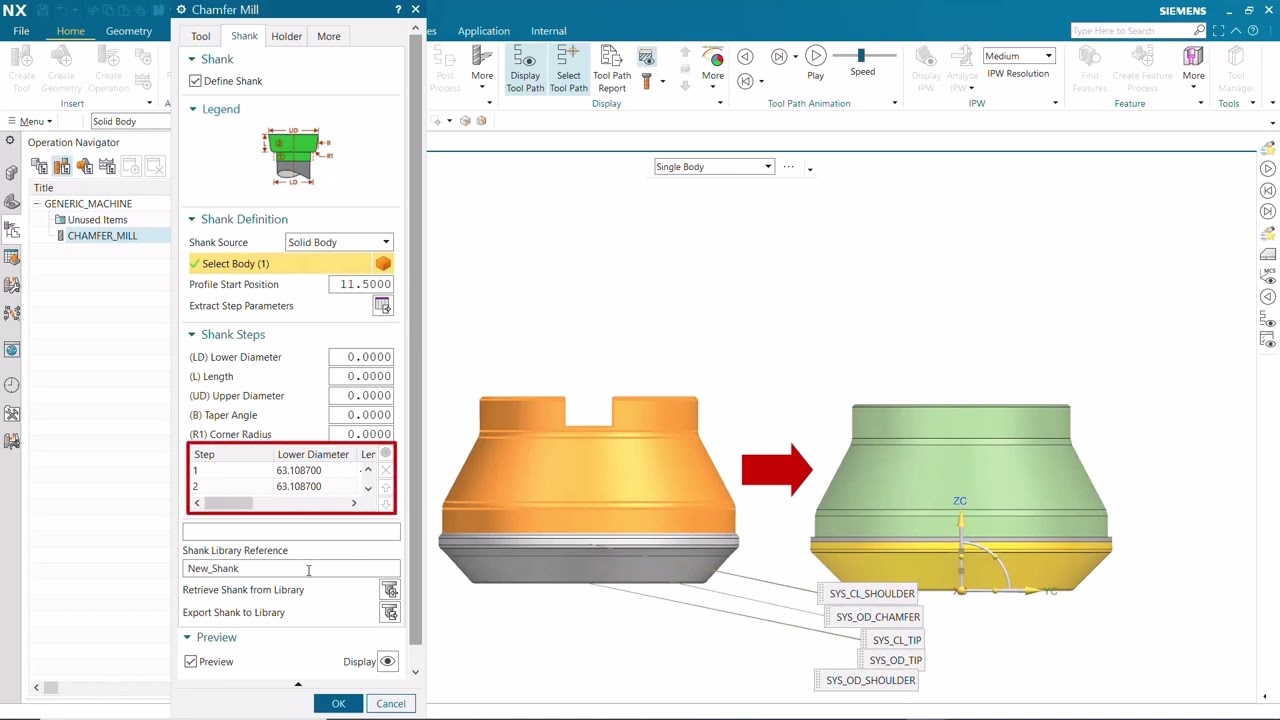Click the OK button
Image resolution: width=1280 pixels, height=720 pixels.
point(338,704)
